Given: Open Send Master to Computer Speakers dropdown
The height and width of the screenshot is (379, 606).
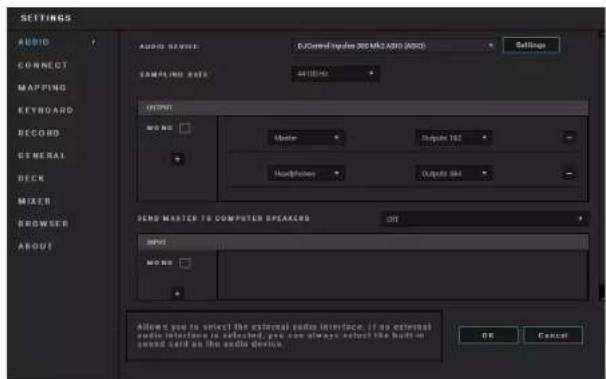Looking at the screenshot, I should 485,219.
